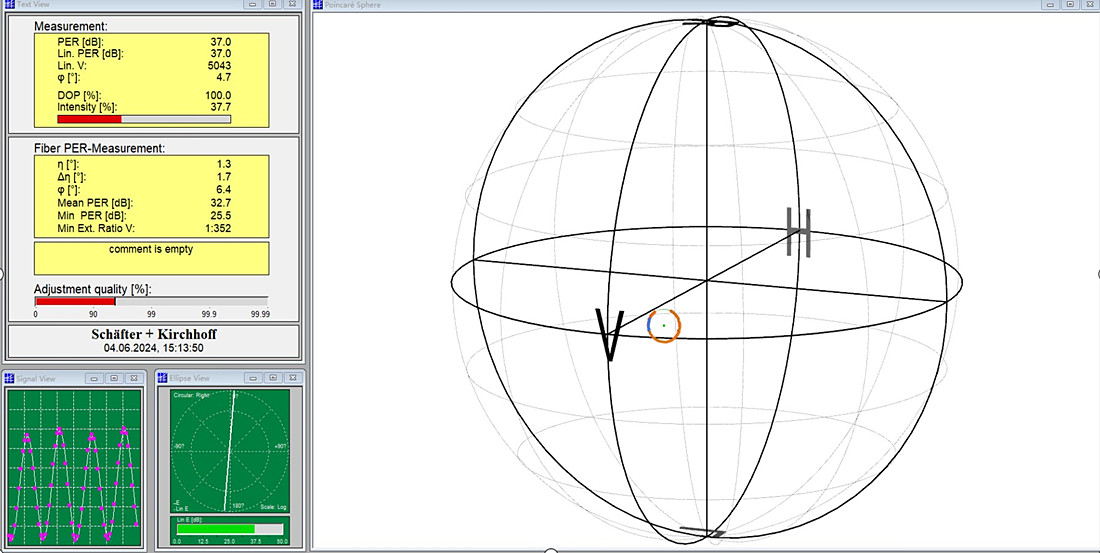Maximize the Ellipse View window
This screenshot has width=1100, height=553.
[274, 378]
